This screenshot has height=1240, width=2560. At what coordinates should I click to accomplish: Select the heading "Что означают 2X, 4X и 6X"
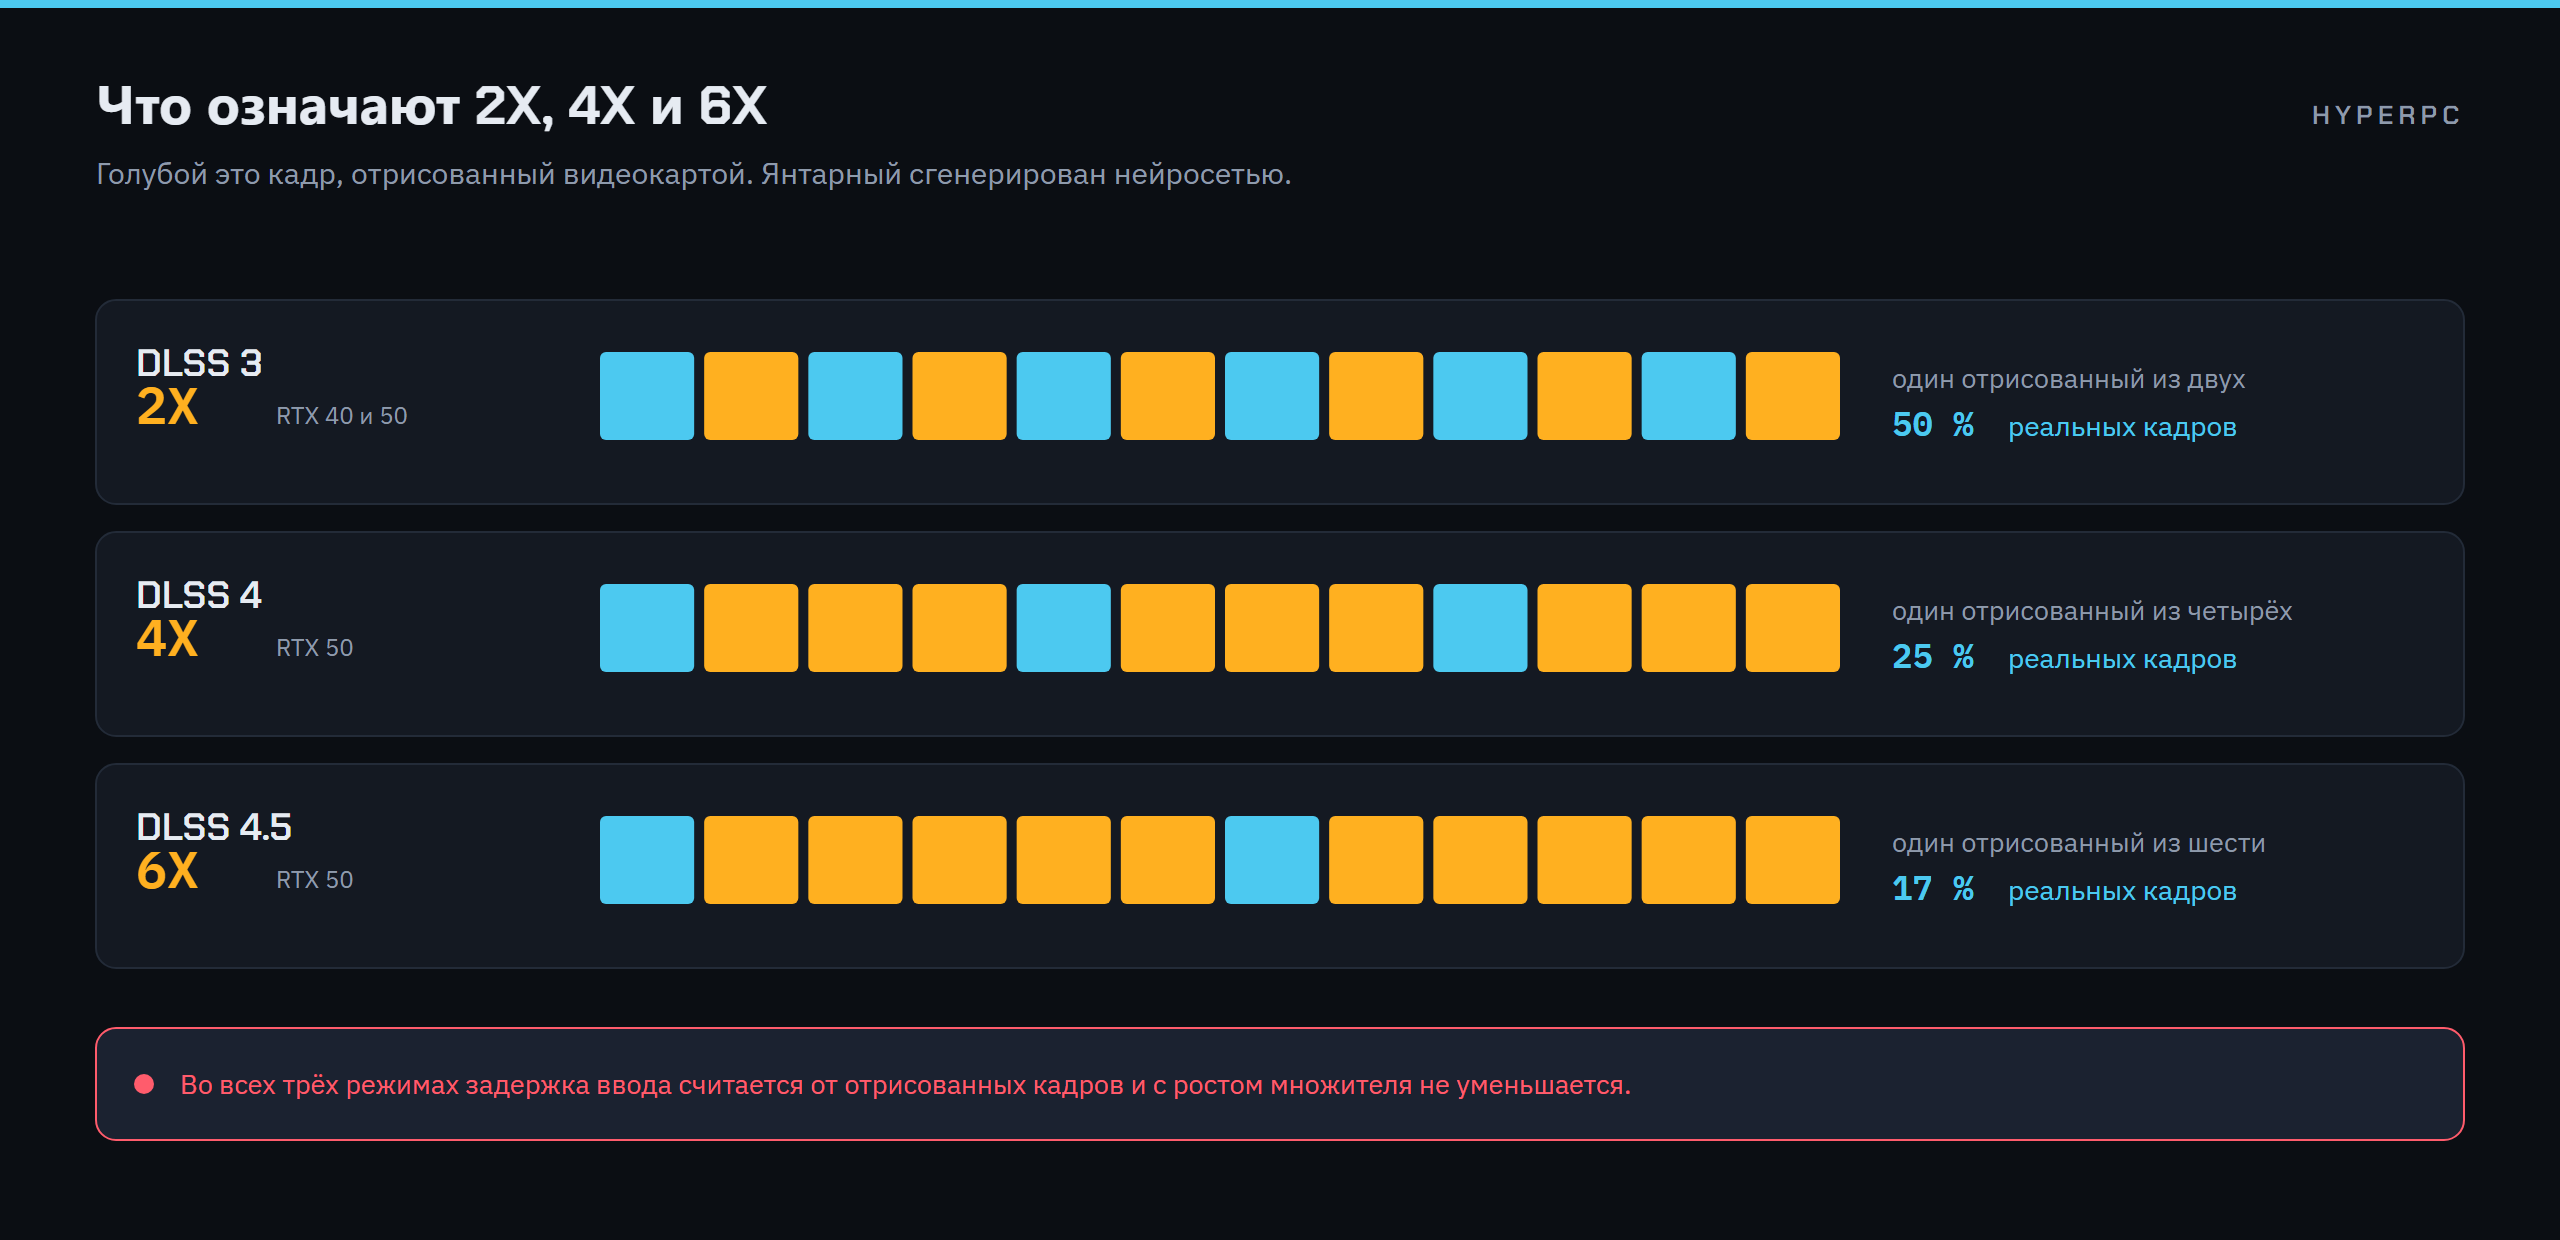coord(432,106)
